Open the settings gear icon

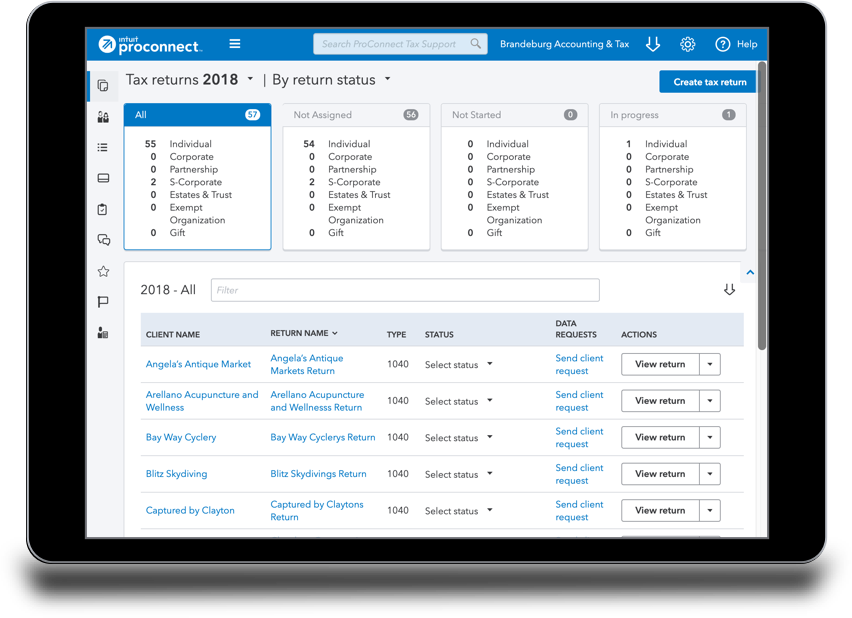click(x=687, y=44)
